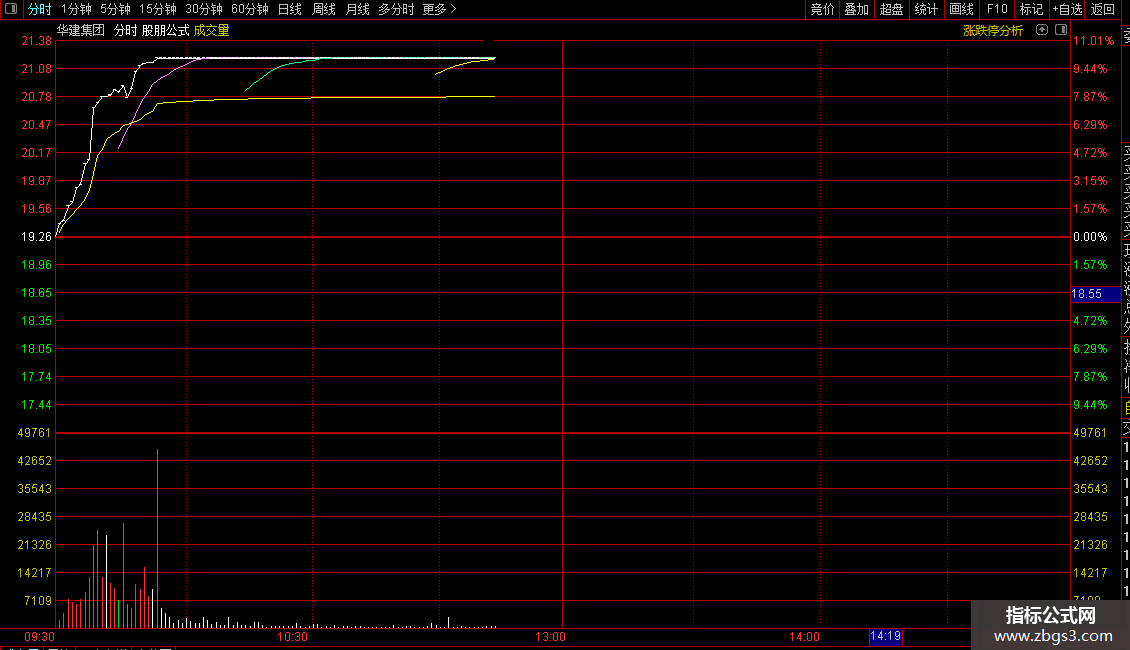
Task: Switch to the 60分钟 period
Action: (x=250, y=9)
